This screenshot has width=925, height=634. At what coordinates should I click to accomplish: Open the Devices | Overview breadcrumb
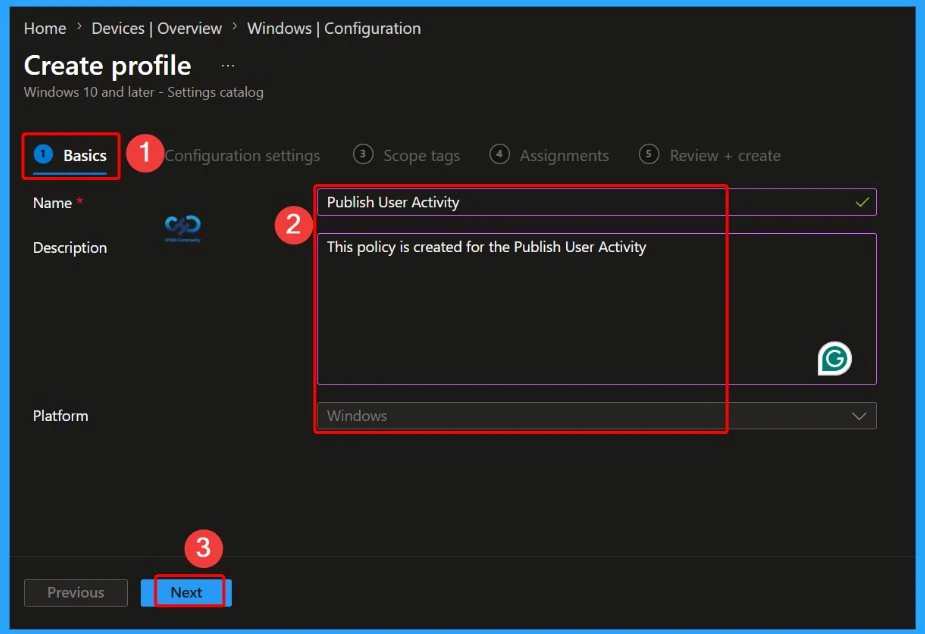click(x=157, y=28)
